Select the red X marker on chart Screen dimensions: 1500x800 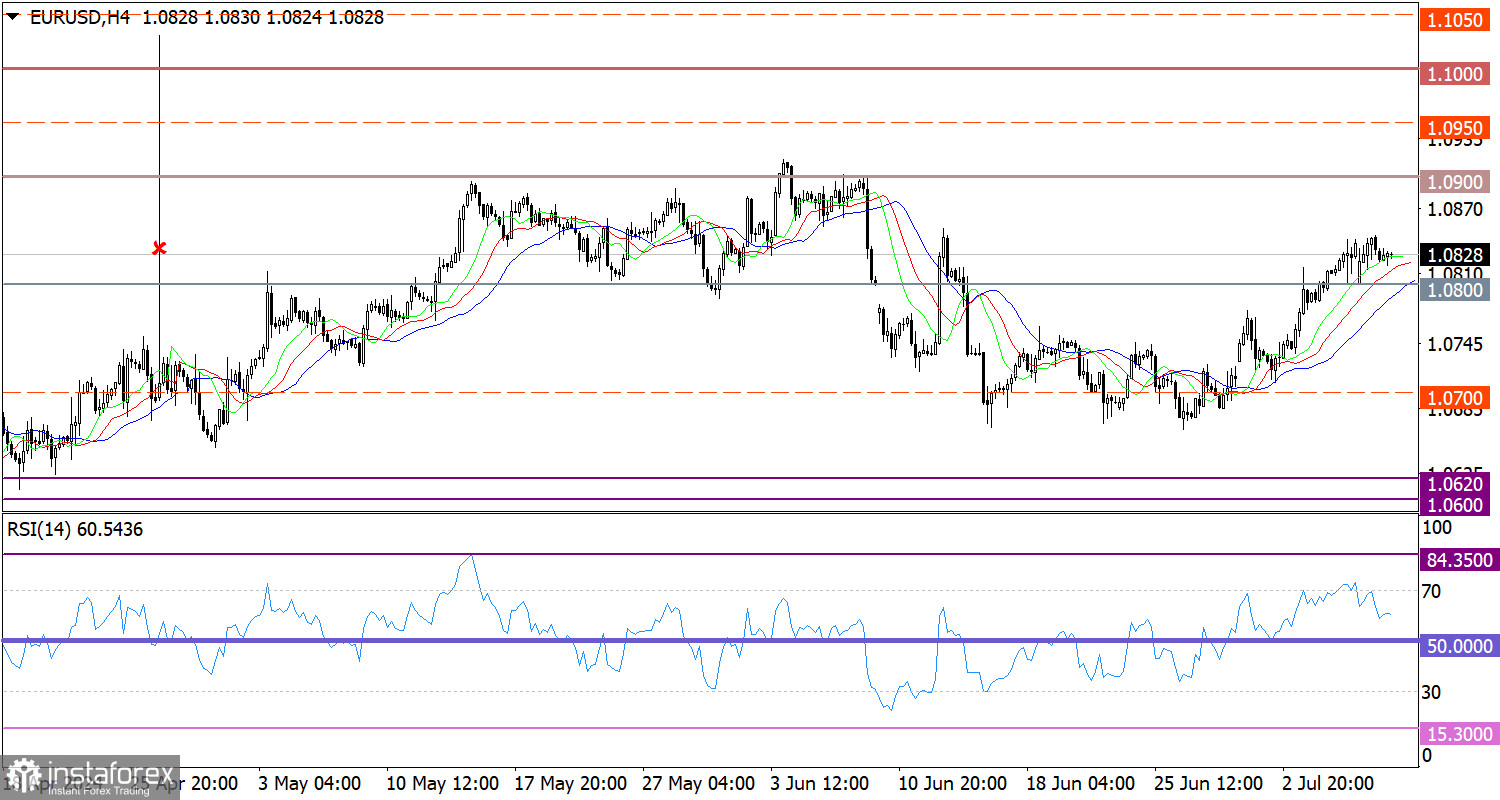[x=159, y=248]
